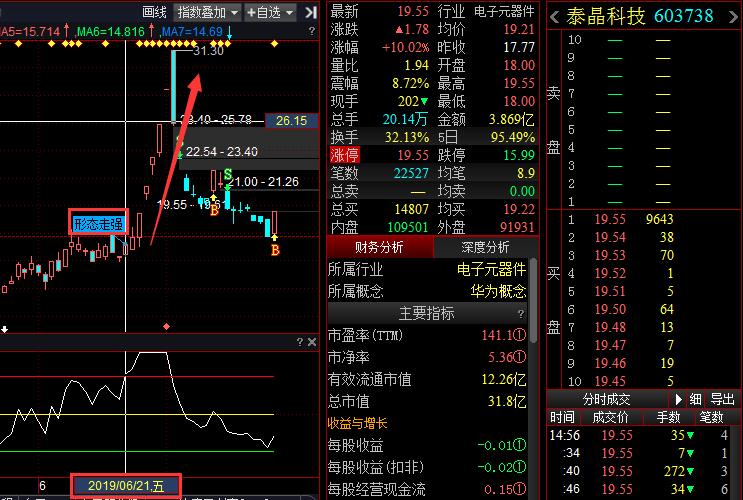Click the 2019/06/21 date marker
This screenshot has height=500, width=743.
point(126,486)
